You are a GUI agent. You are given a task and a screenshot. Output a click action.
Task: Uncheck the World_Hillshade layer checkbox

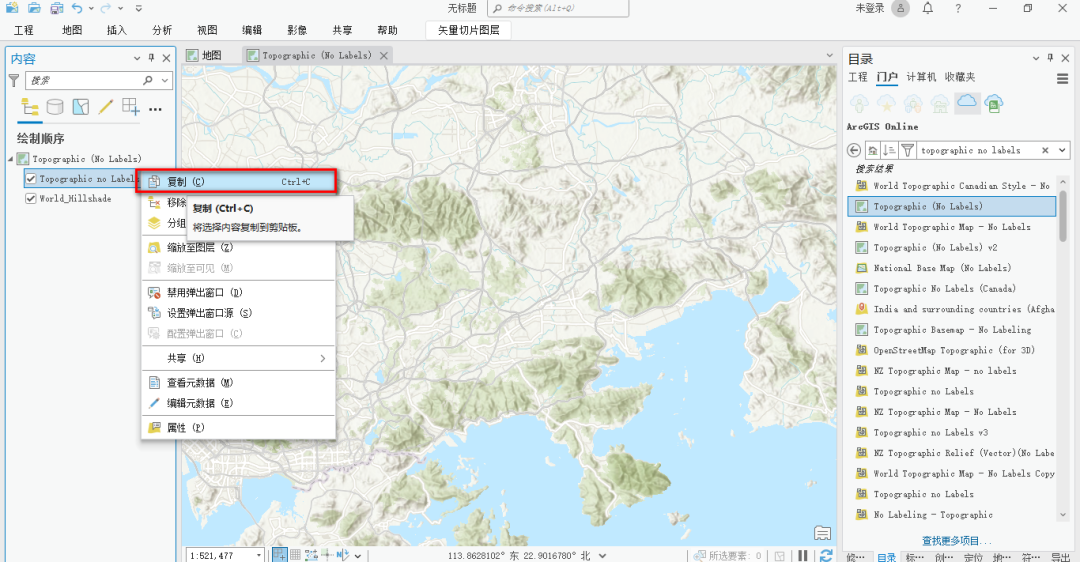(x=31, y=199)
